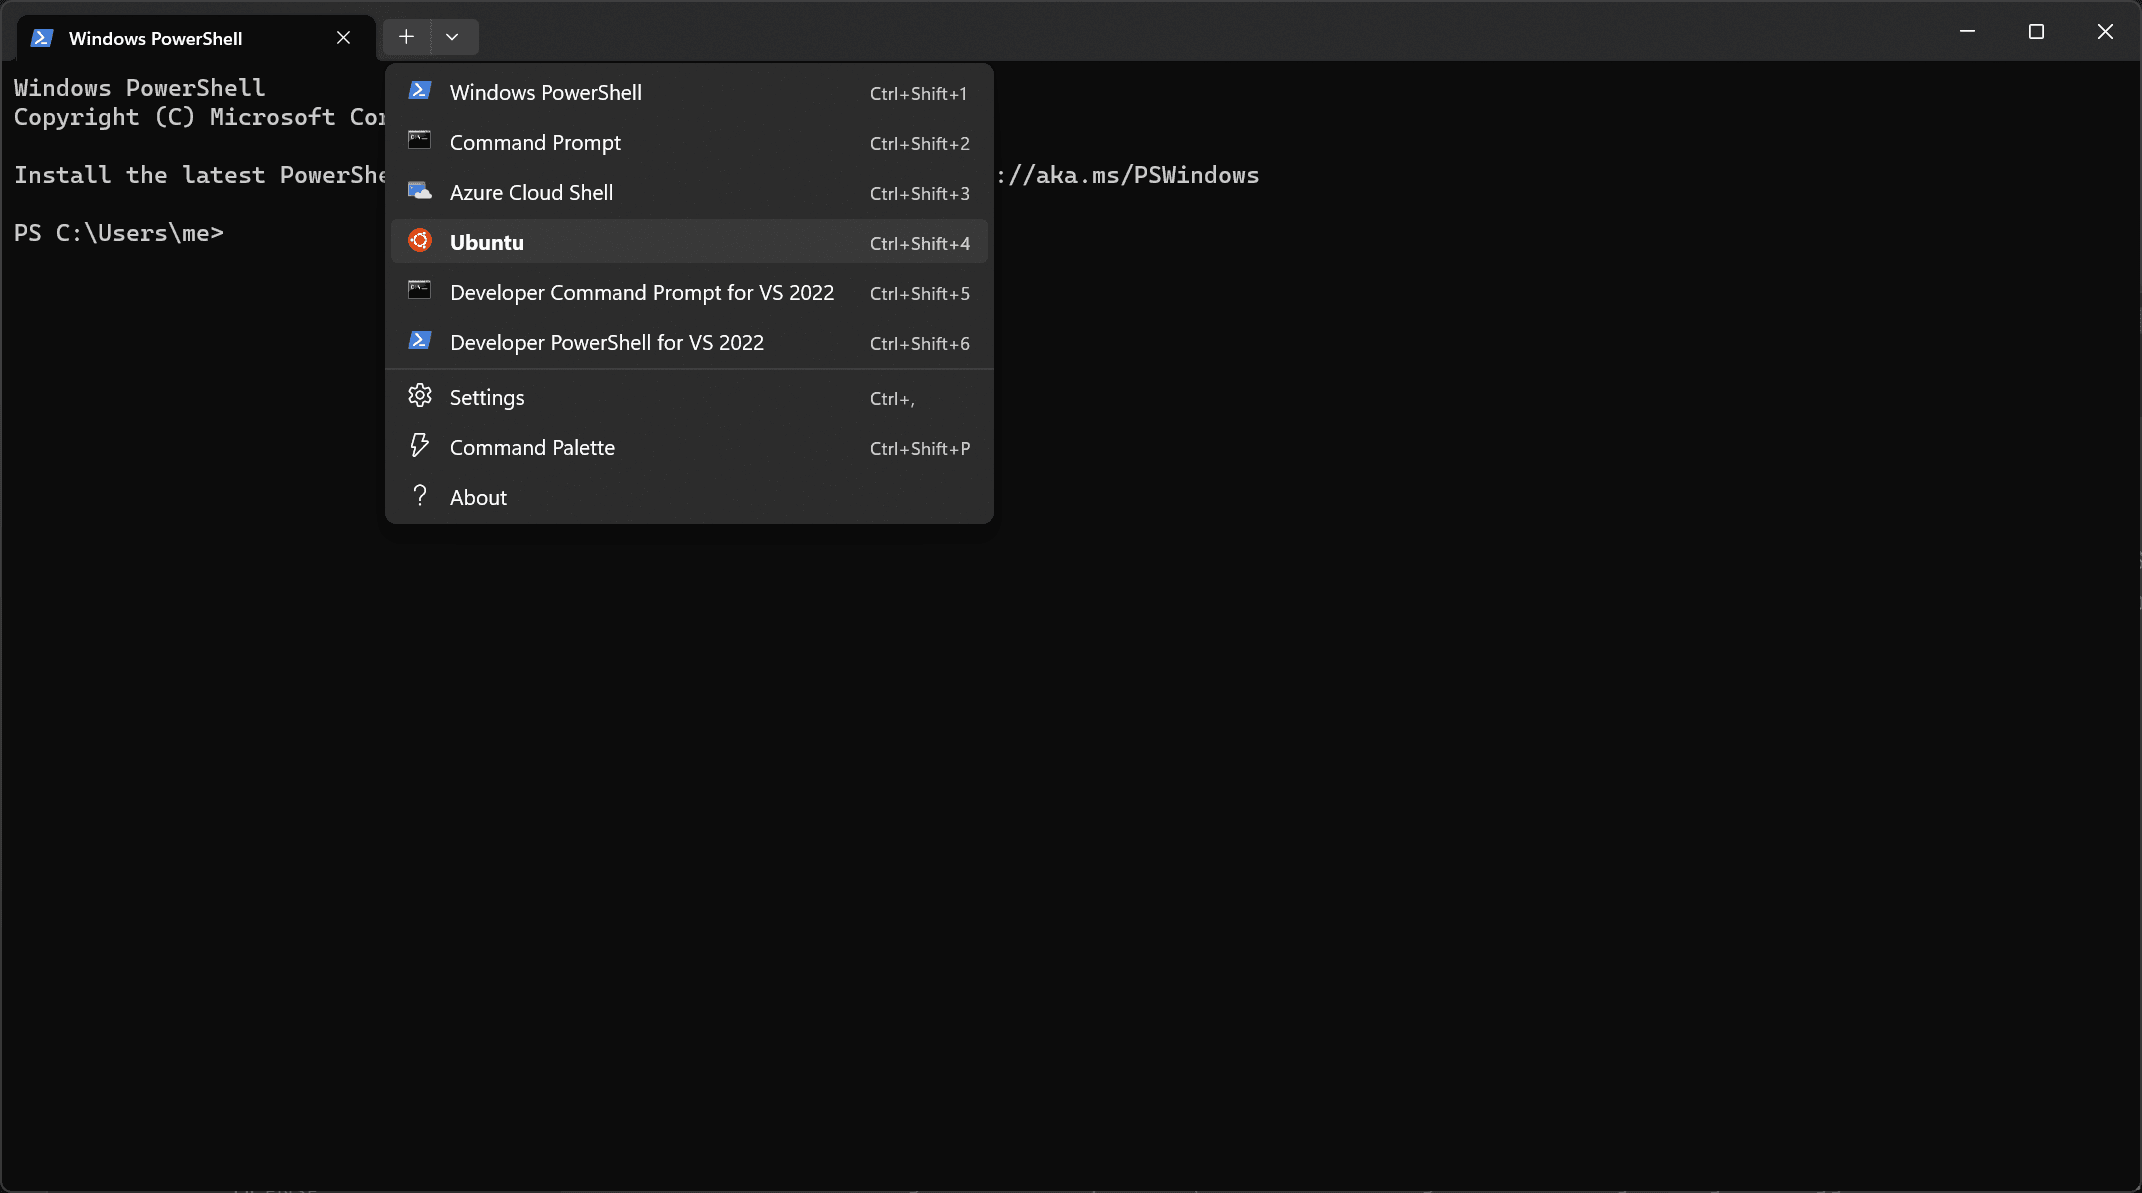The image size is (2142, 1193).
Task: Minimize the terminal window
Action: [1967, 32]
